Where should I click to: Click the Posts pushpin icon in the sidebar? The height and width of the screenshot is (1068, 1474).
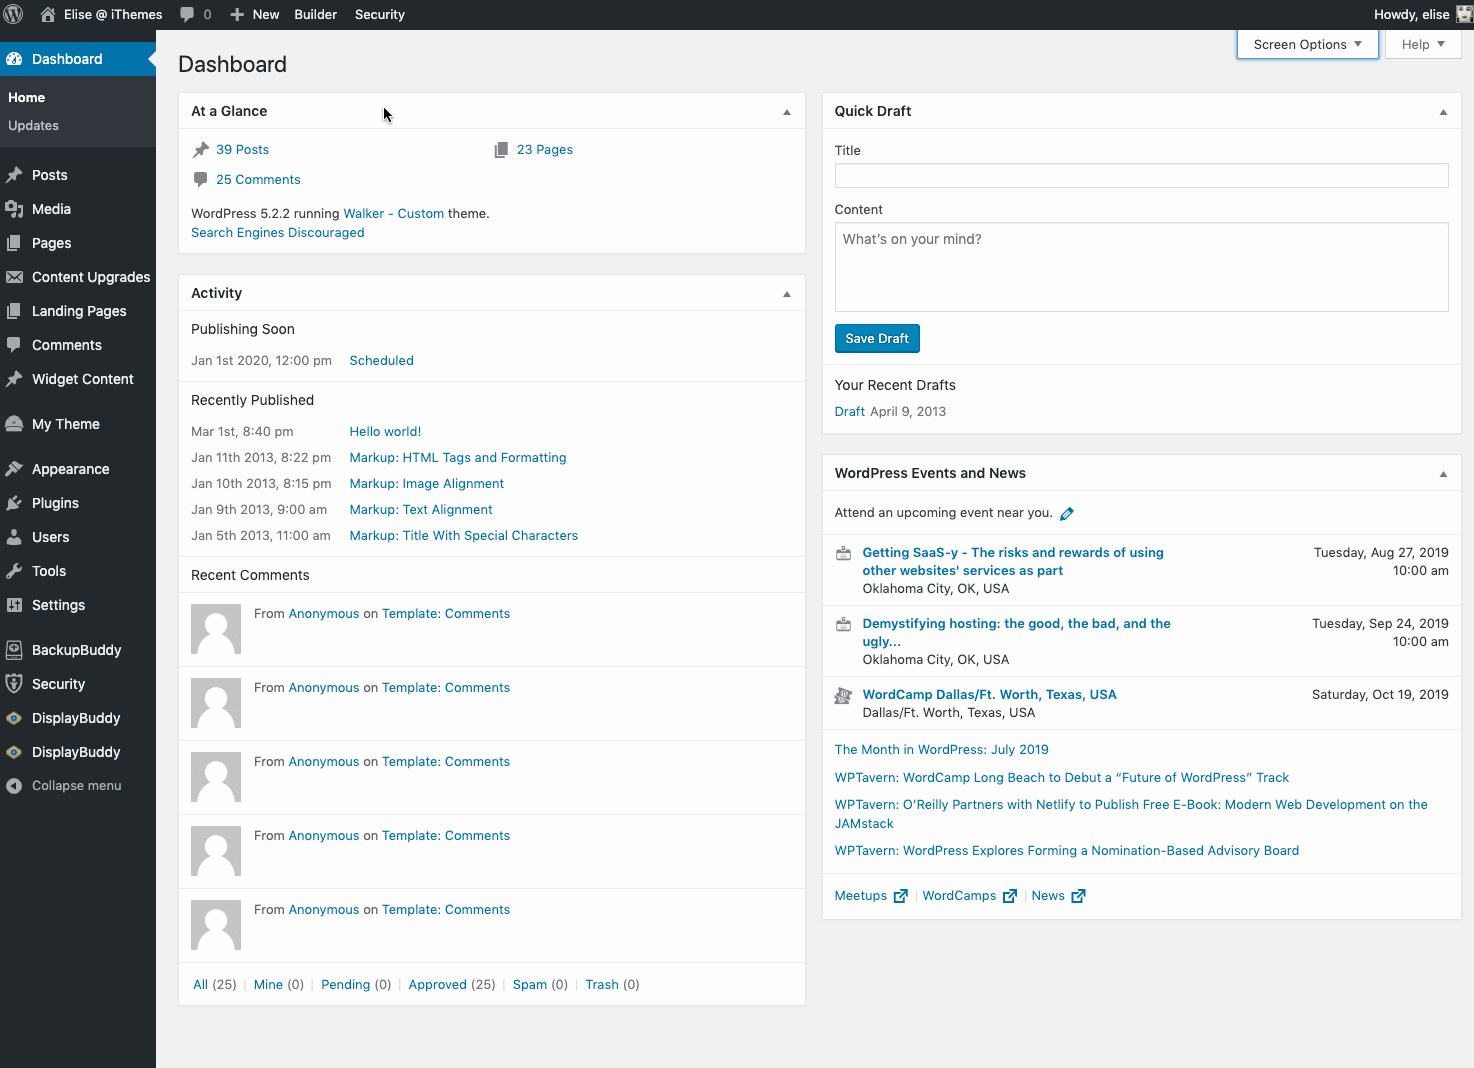pos(14,175)
